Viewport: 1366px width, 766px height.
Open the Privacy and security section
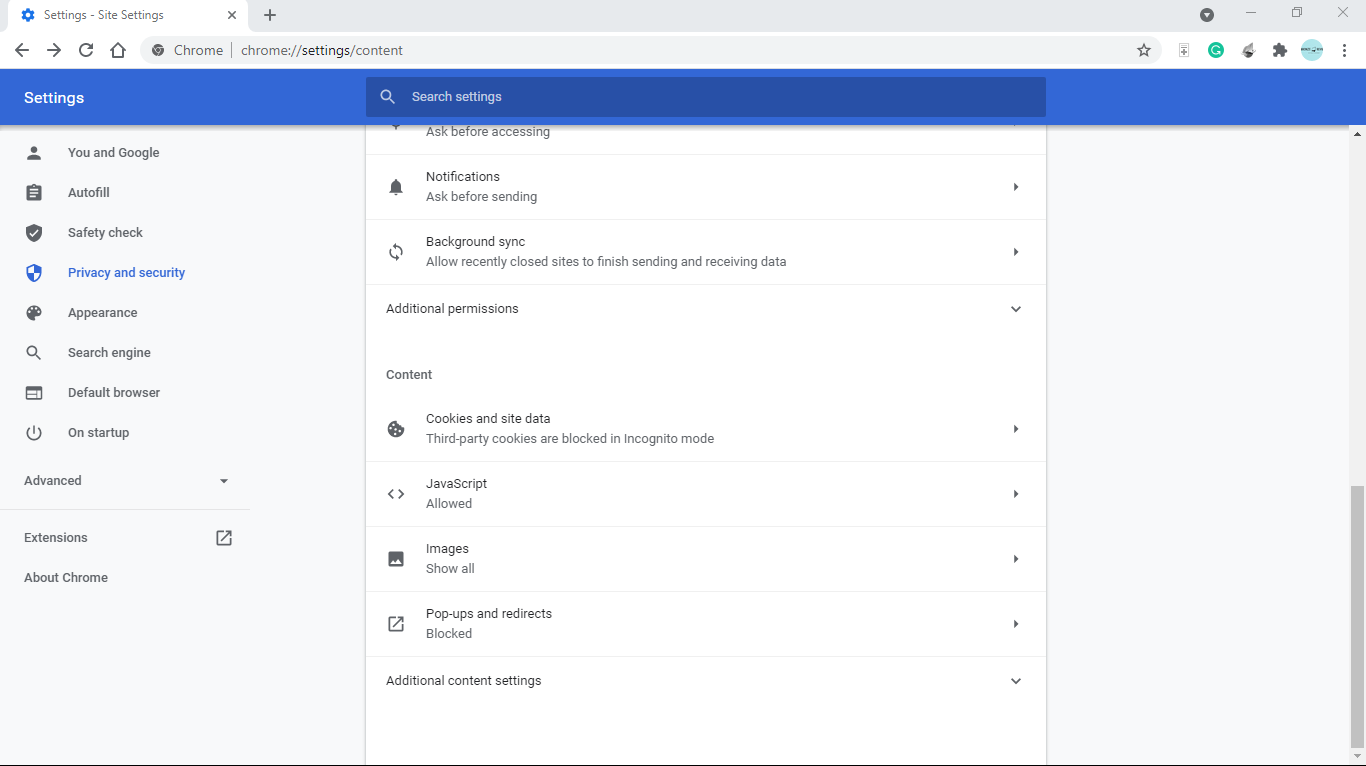click(126, 273)
